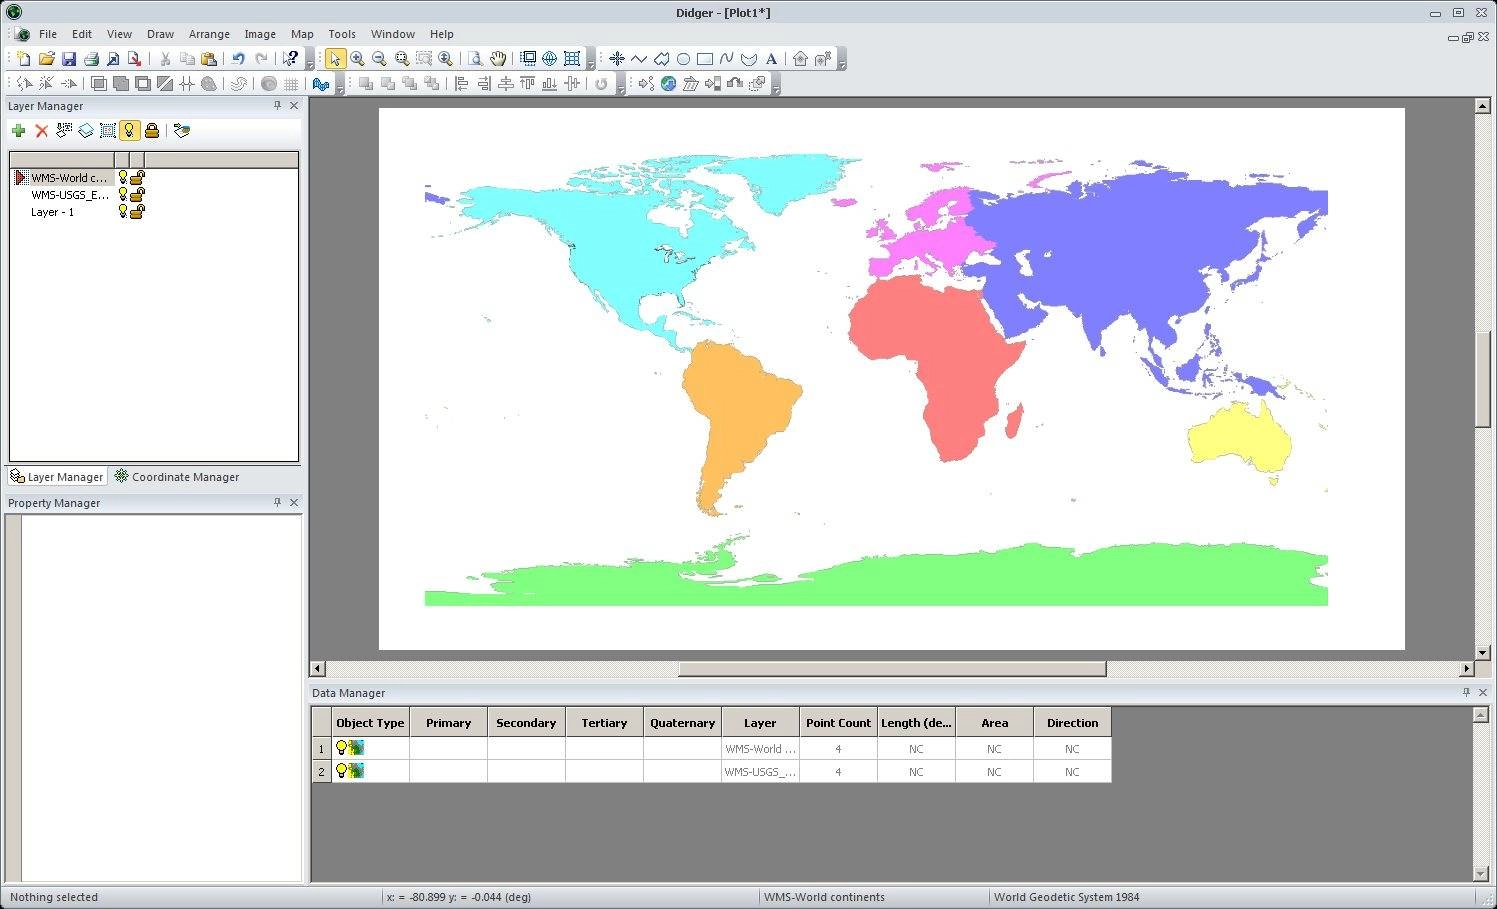Screen dimensions: 1497x909
Task: Click the green plus Add Layer icon
Action: click(18, 131)
